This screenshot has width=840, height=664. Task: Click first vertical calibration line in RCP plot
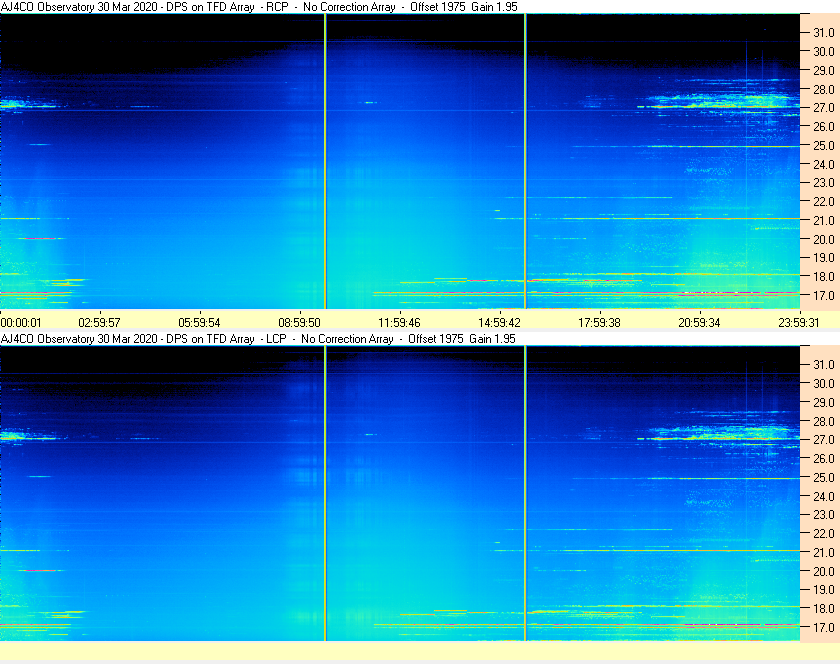tap(325, 161)
